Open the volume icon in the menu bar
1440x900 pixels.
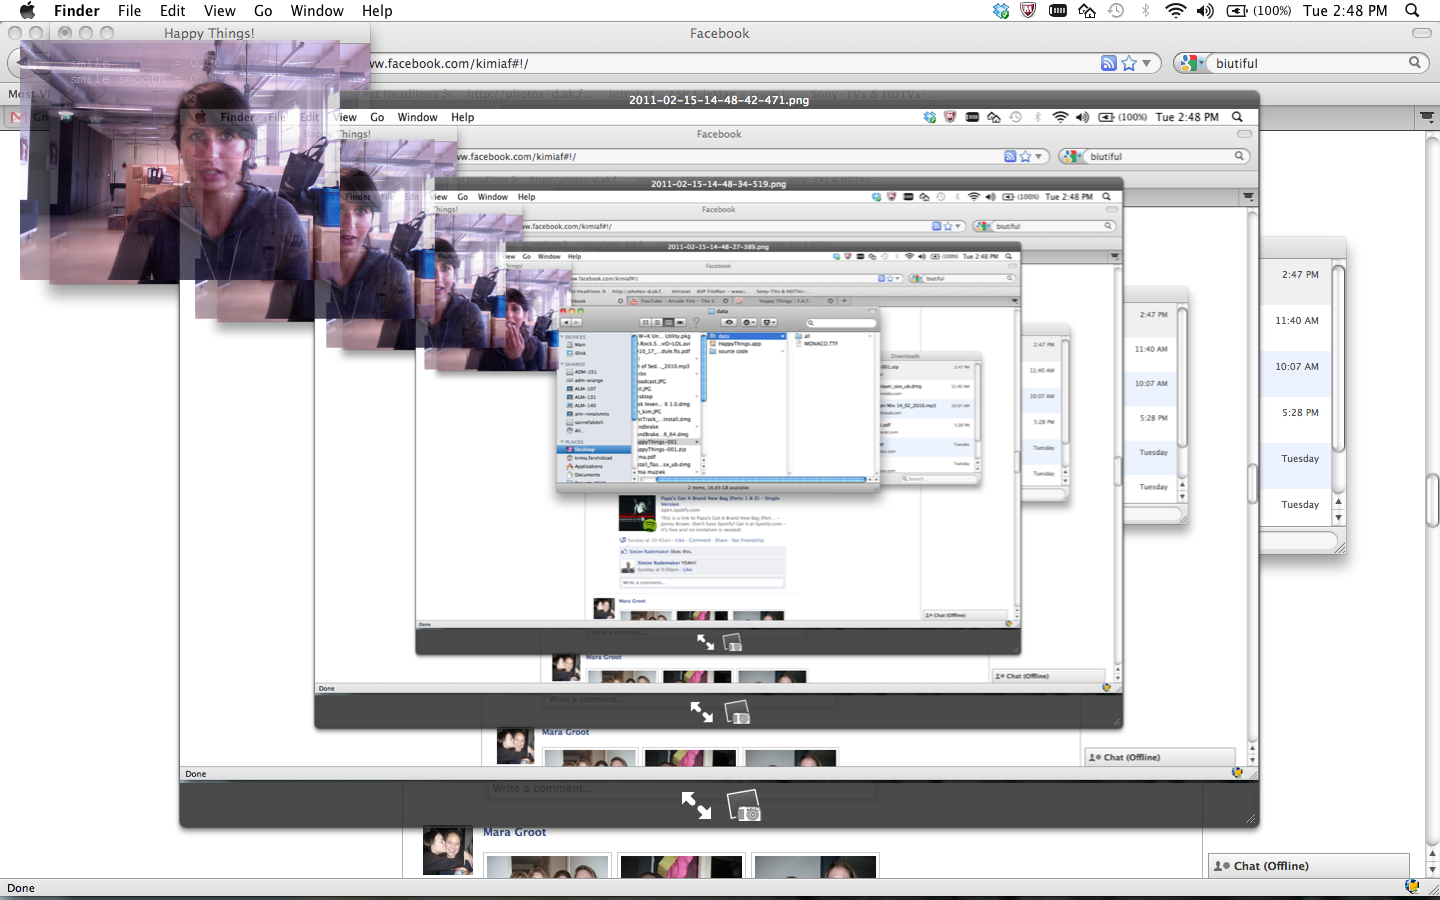click(x=1205, y=11)
